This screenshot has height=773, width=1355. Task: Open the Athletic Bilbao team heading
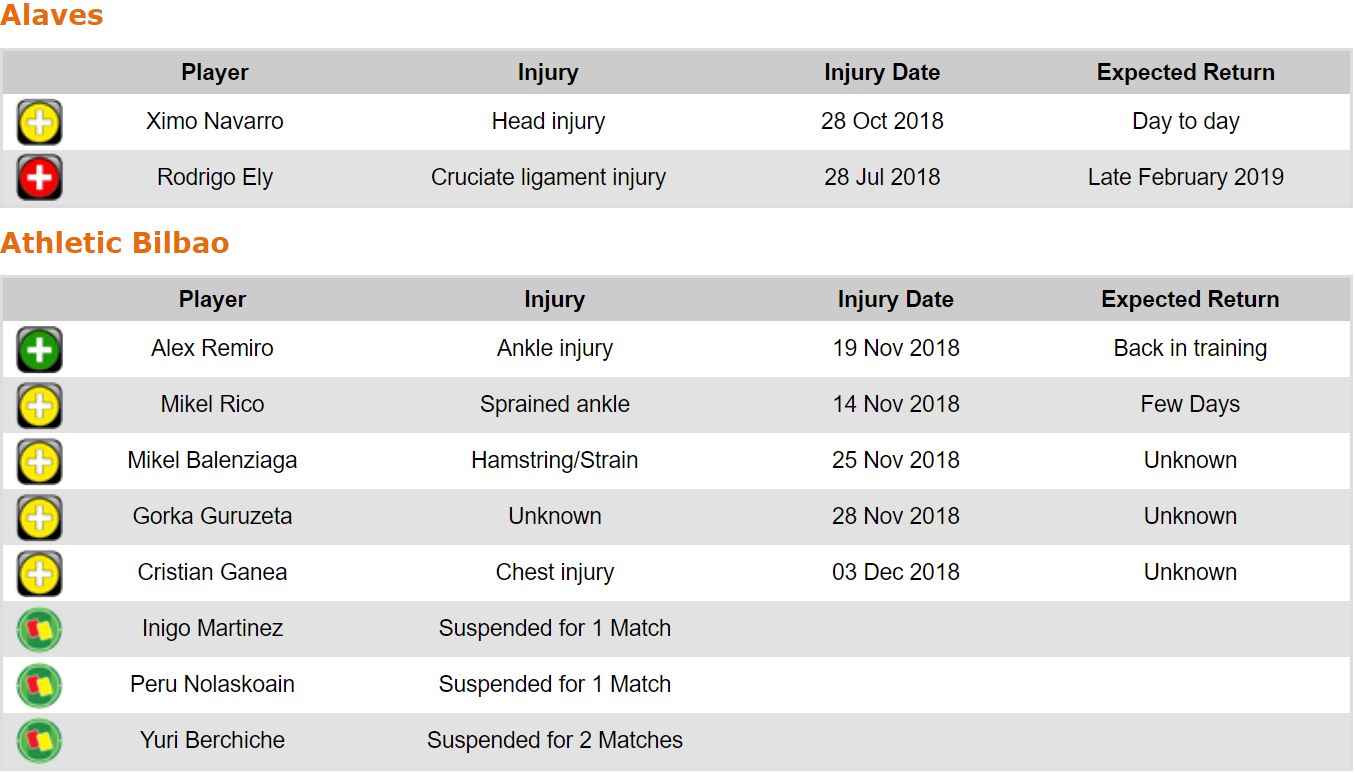pos(115,243)
